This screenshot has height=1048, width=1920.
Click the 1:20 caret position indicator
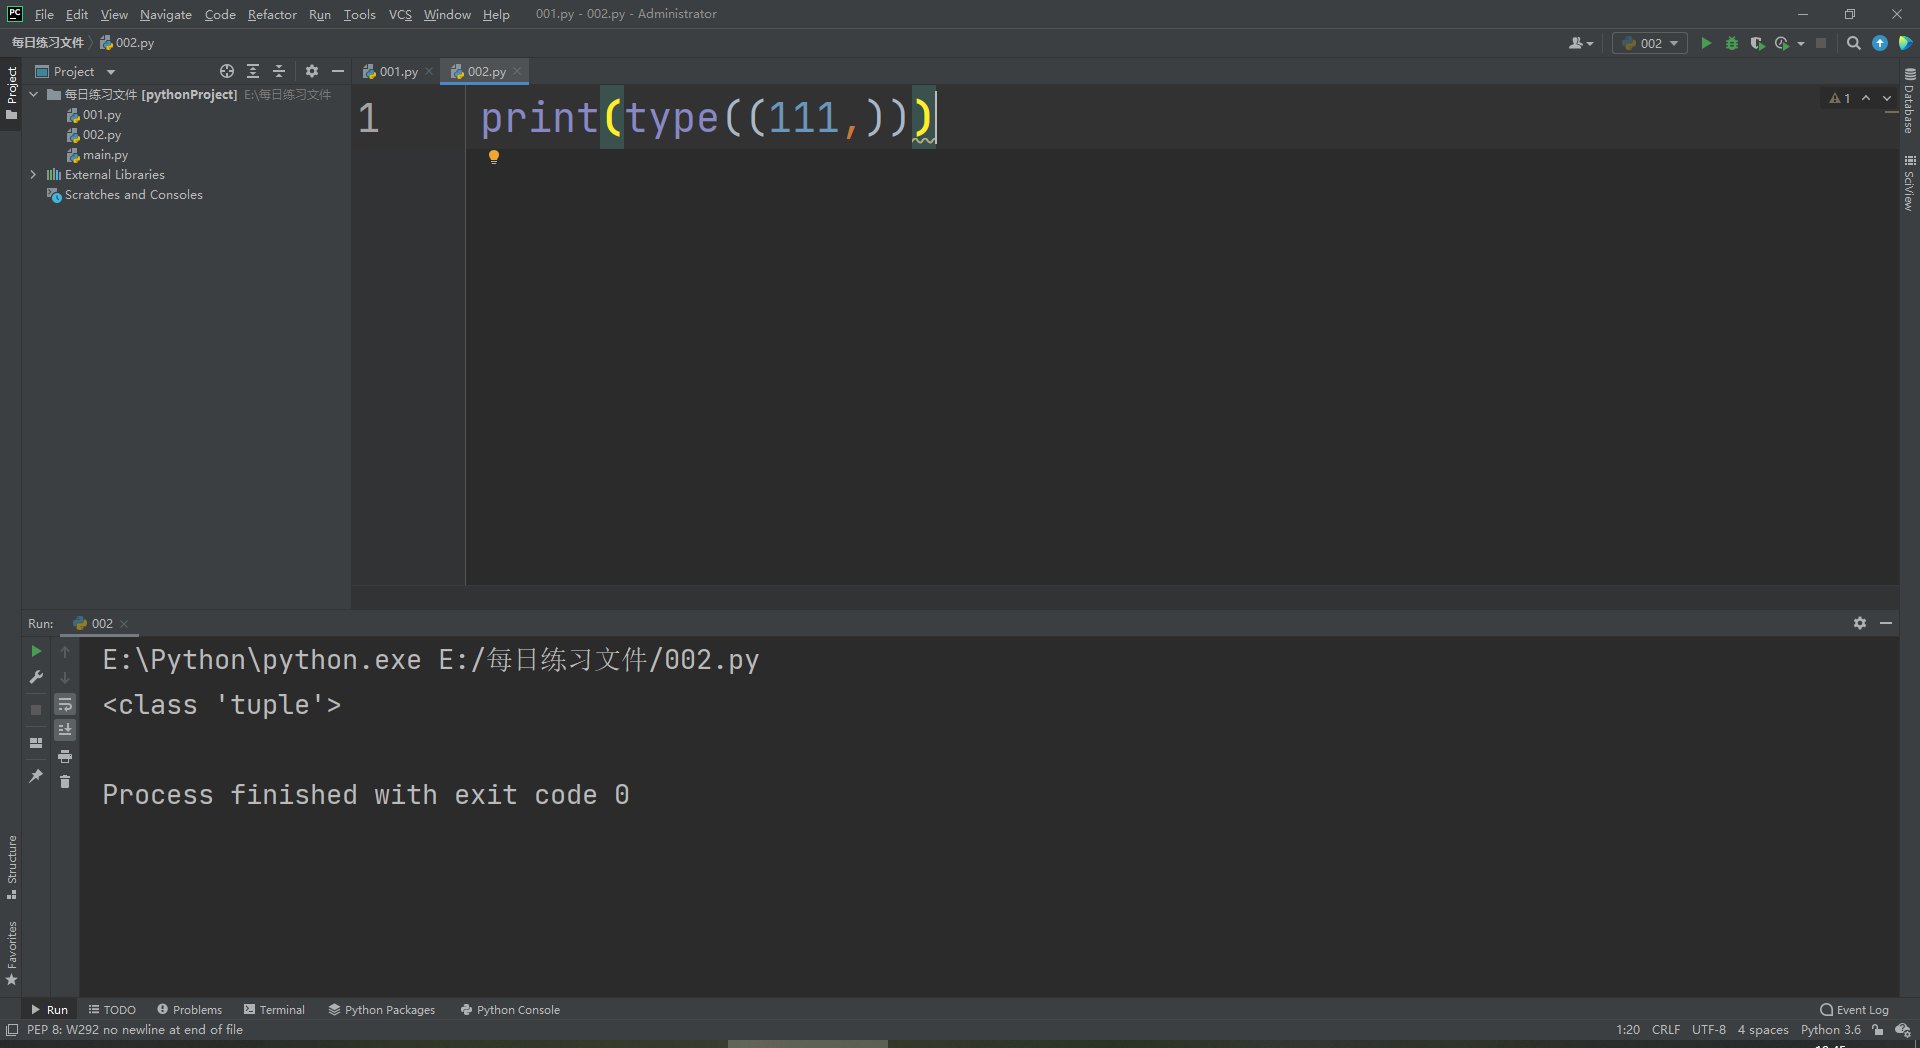pyautogui.click(x=1628, y=1030)
